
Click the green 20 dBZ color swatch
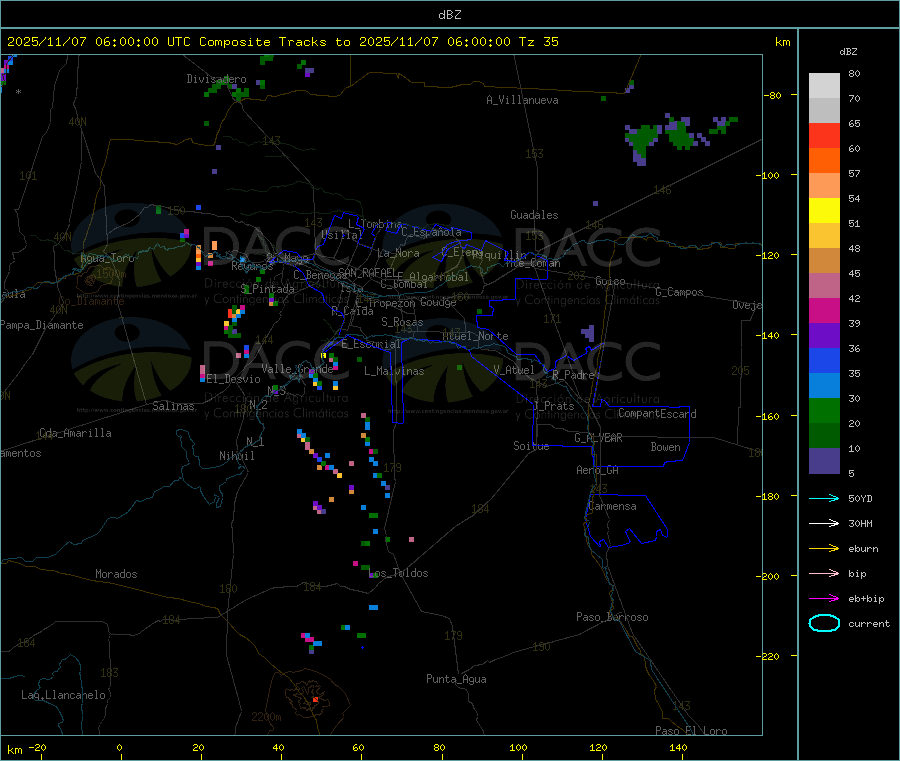pyautogui.click(x=824, y=410)
